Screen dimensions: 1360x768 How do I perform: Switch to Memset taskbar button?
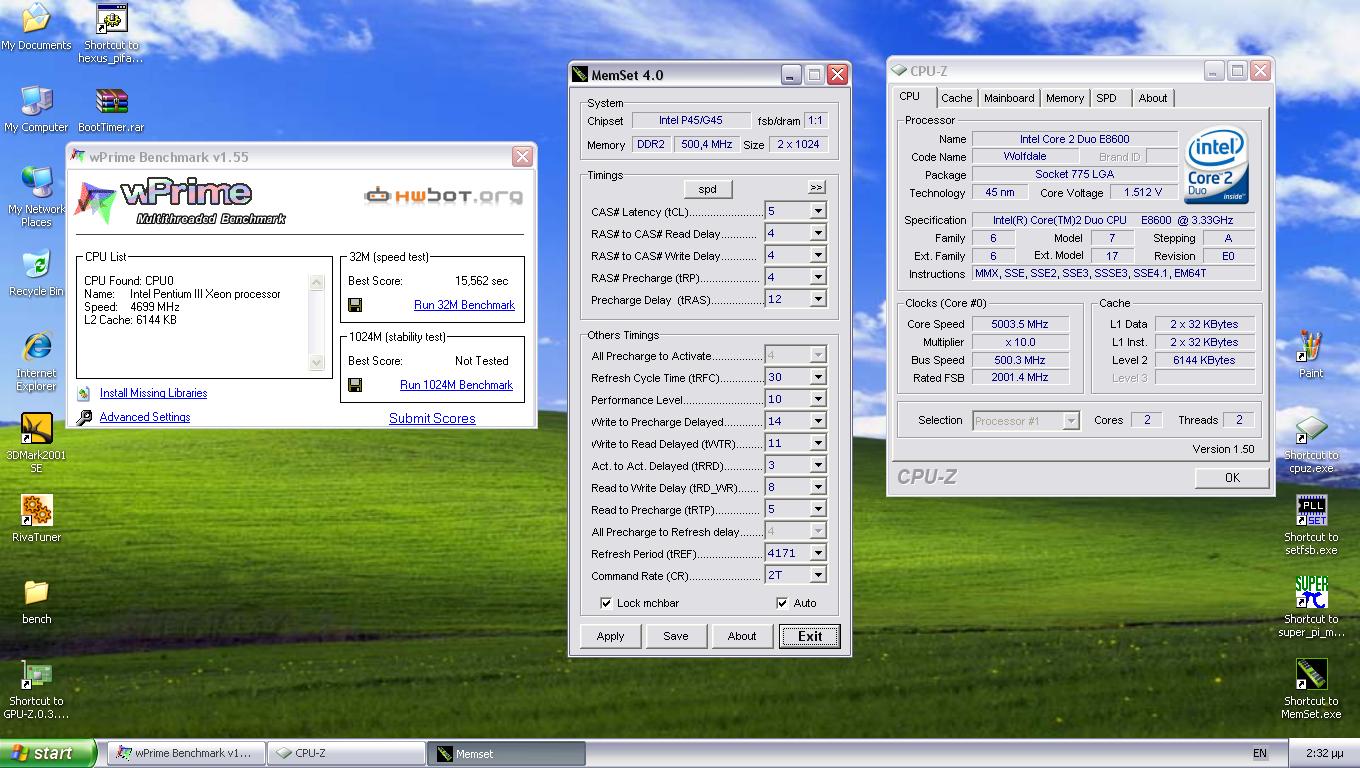click(x=507, y=753)
